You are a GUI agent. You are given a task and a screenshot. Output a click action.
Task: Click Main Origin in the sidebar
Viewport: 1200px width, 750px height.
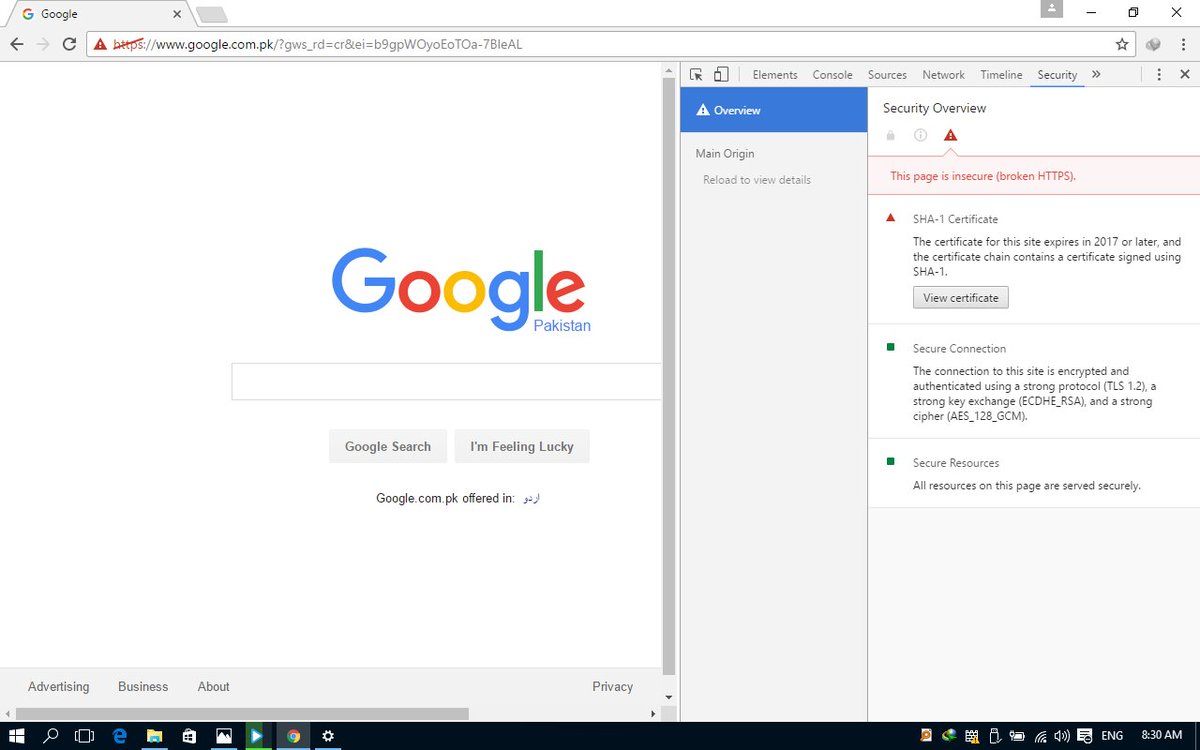725,154
